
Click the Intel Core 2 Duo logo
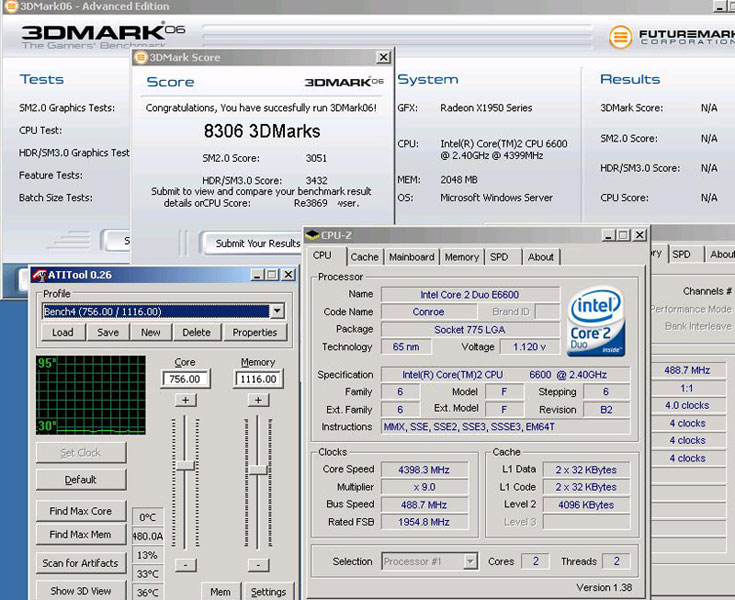click(x=596, y=322)
